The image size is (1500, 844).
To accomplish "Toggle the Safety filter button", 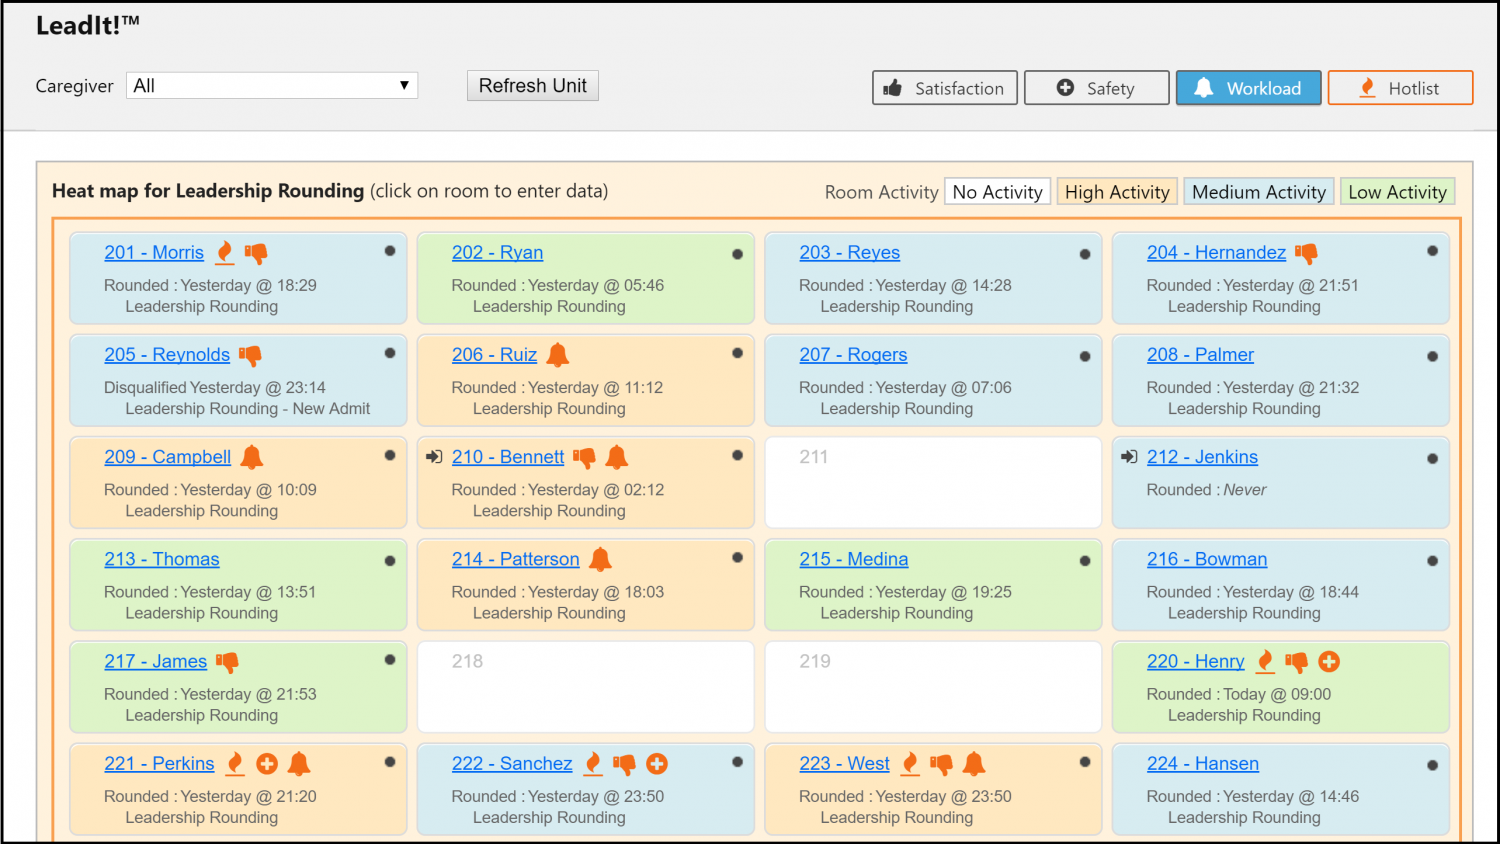I will pyautogui.click(x=1096, y=88).
